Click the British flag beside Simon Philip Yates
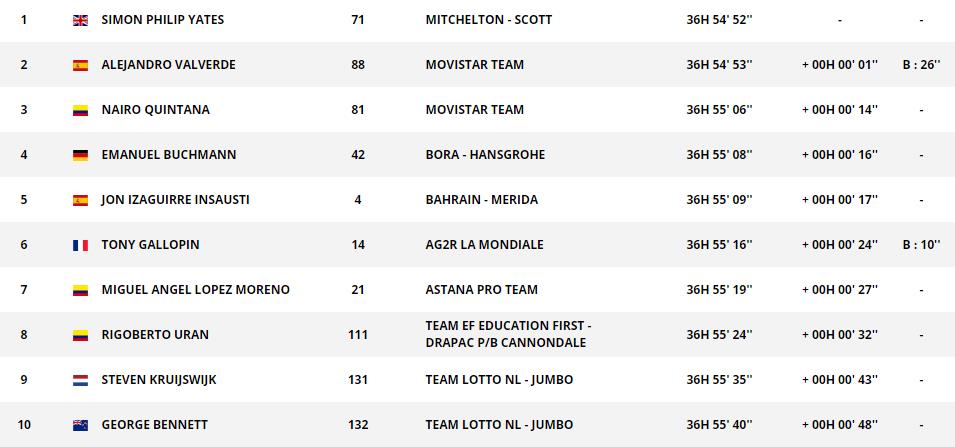The width and height of the screenshot is (955, 447). coord(81,20)
